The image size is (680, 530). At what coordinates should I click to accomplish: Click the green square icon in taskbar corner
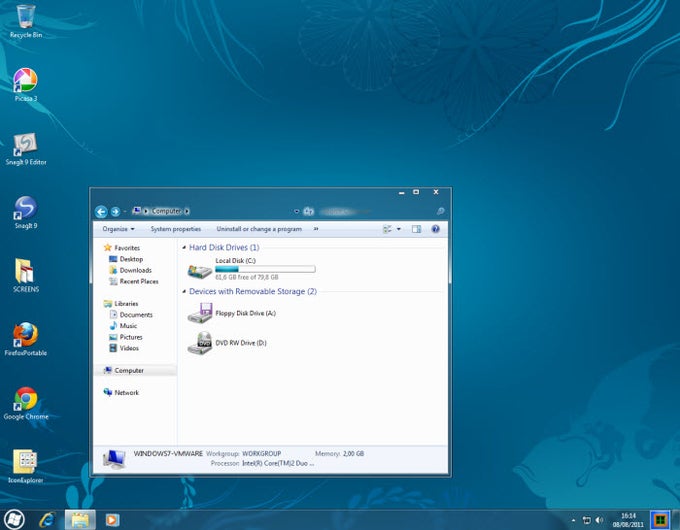tap(660, 520)
